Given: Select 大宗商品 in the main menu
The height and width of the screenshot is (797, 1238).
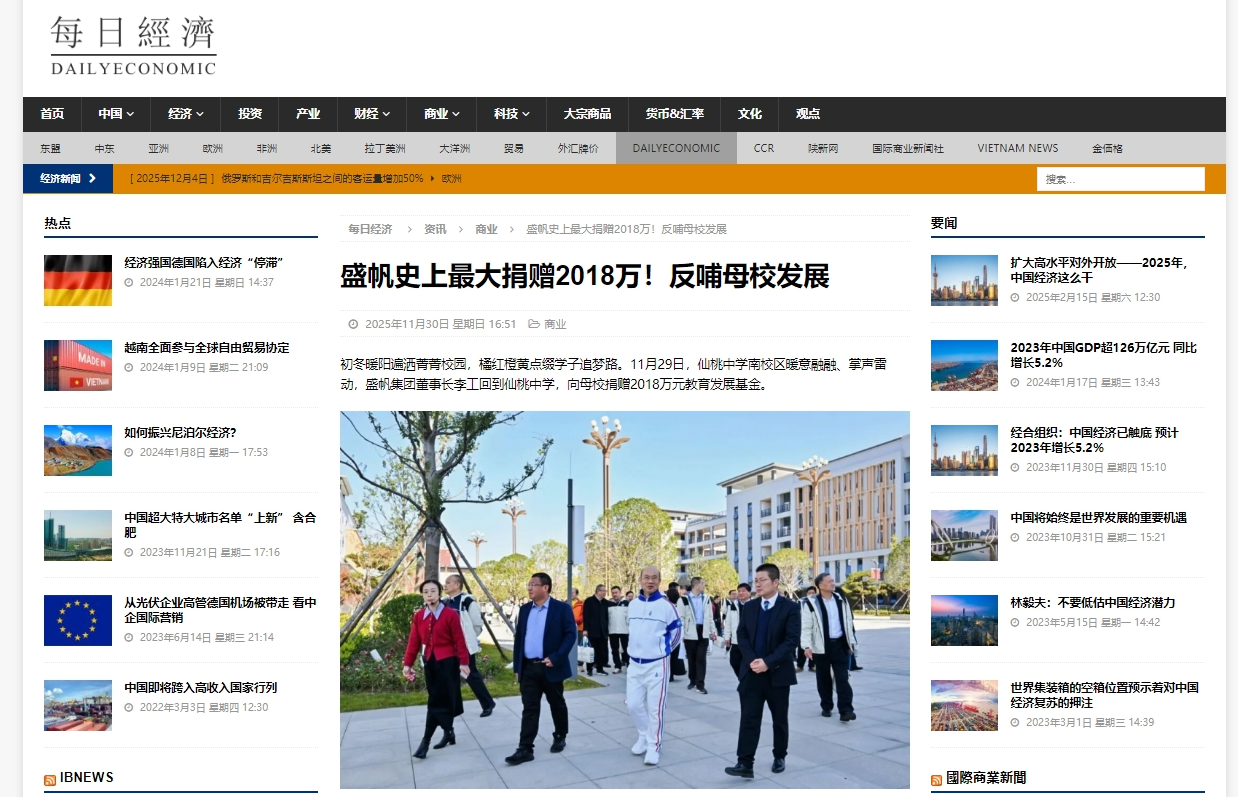Looking at the screenshot, I should tap(587, 114).
